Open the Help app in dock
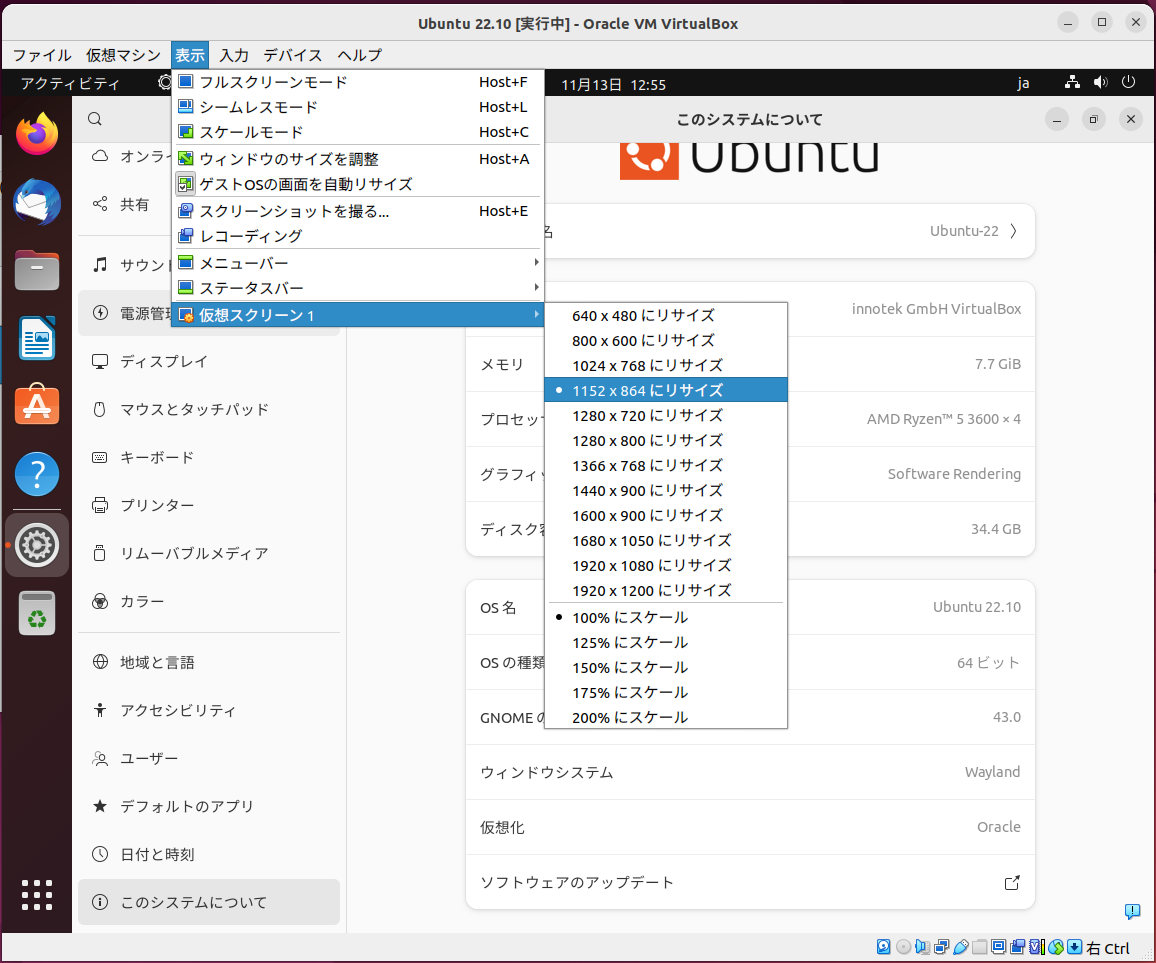This screenshot has width=1156, height=963. point(37,473)
